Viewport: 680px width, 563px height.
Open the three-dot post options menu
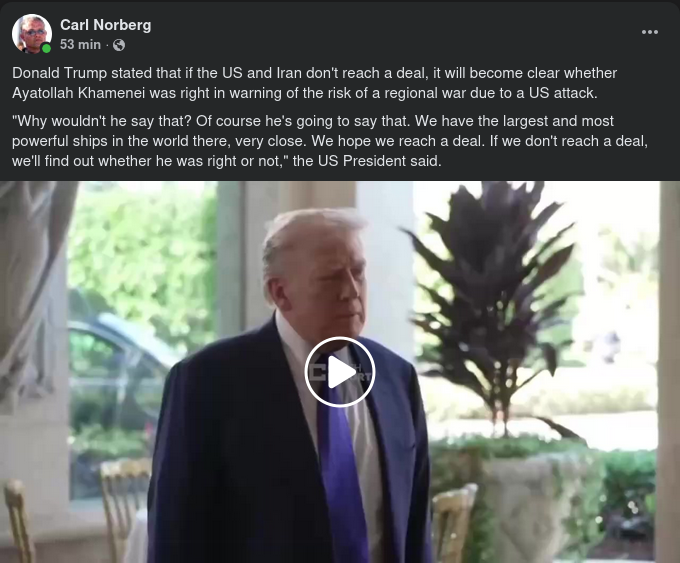(x=649, y=32)
